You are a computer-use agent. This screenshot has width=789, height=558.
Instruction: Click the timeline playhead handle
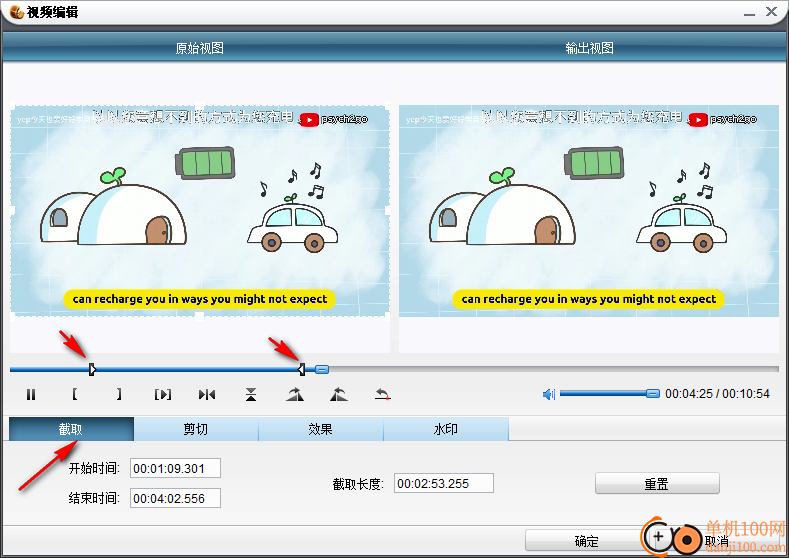tap(322, 369)
